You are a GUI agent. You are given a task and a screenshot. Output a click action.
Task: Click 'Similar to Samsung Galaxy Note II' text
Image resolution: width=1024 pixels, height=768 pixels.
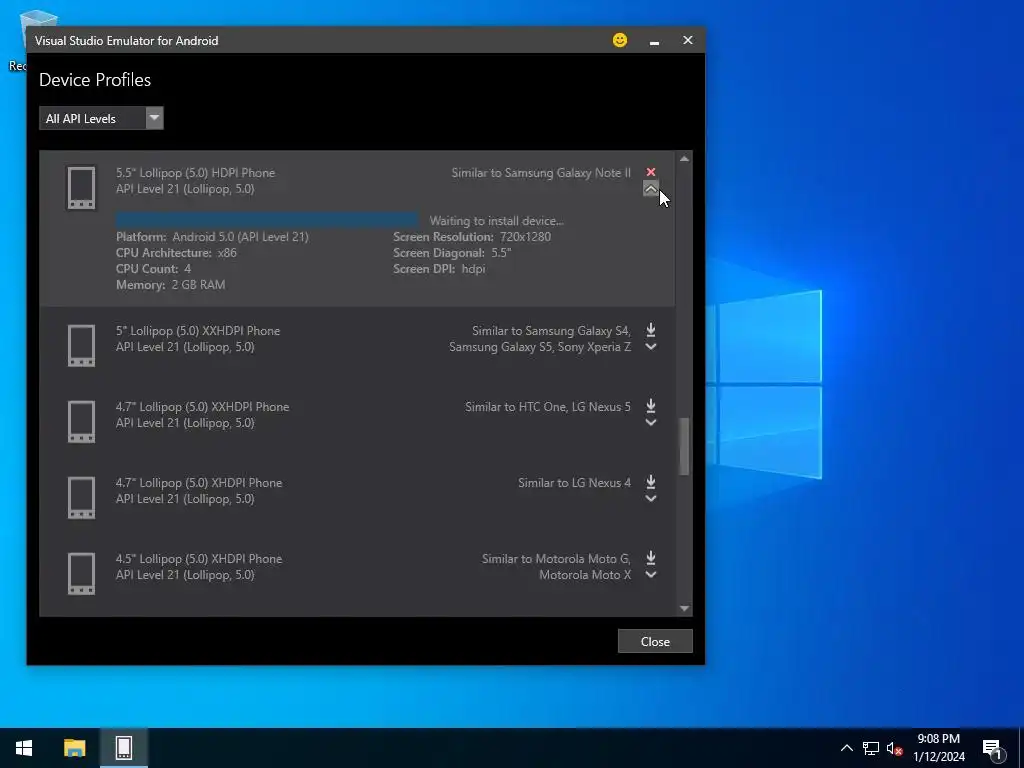pos(541,172)
